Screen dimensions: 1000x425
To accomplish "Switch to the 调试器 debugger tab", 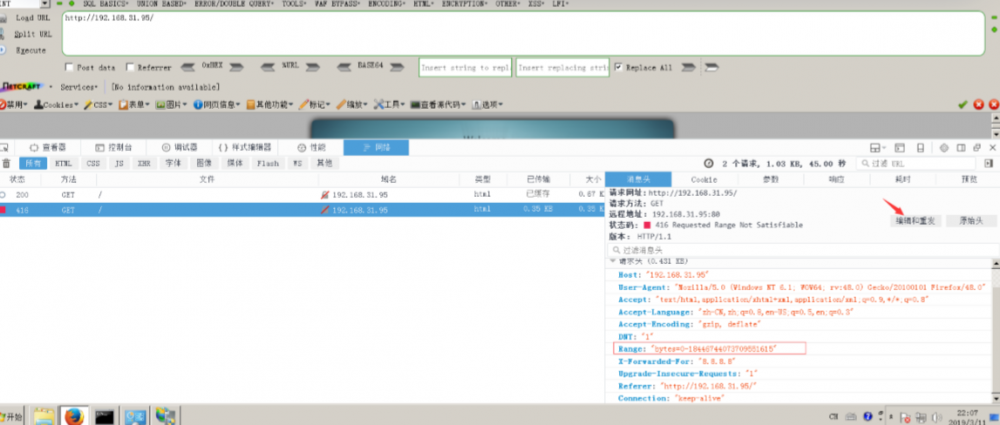I will 180,147.
